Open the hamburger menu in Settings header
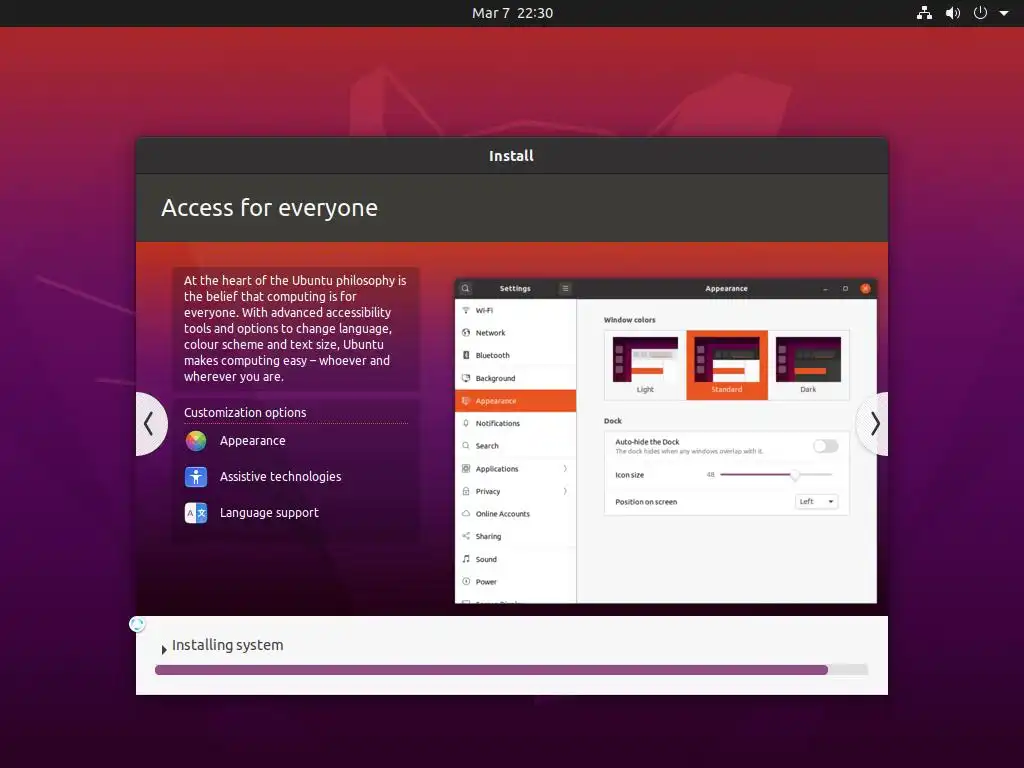 click(x=566, y=288)
